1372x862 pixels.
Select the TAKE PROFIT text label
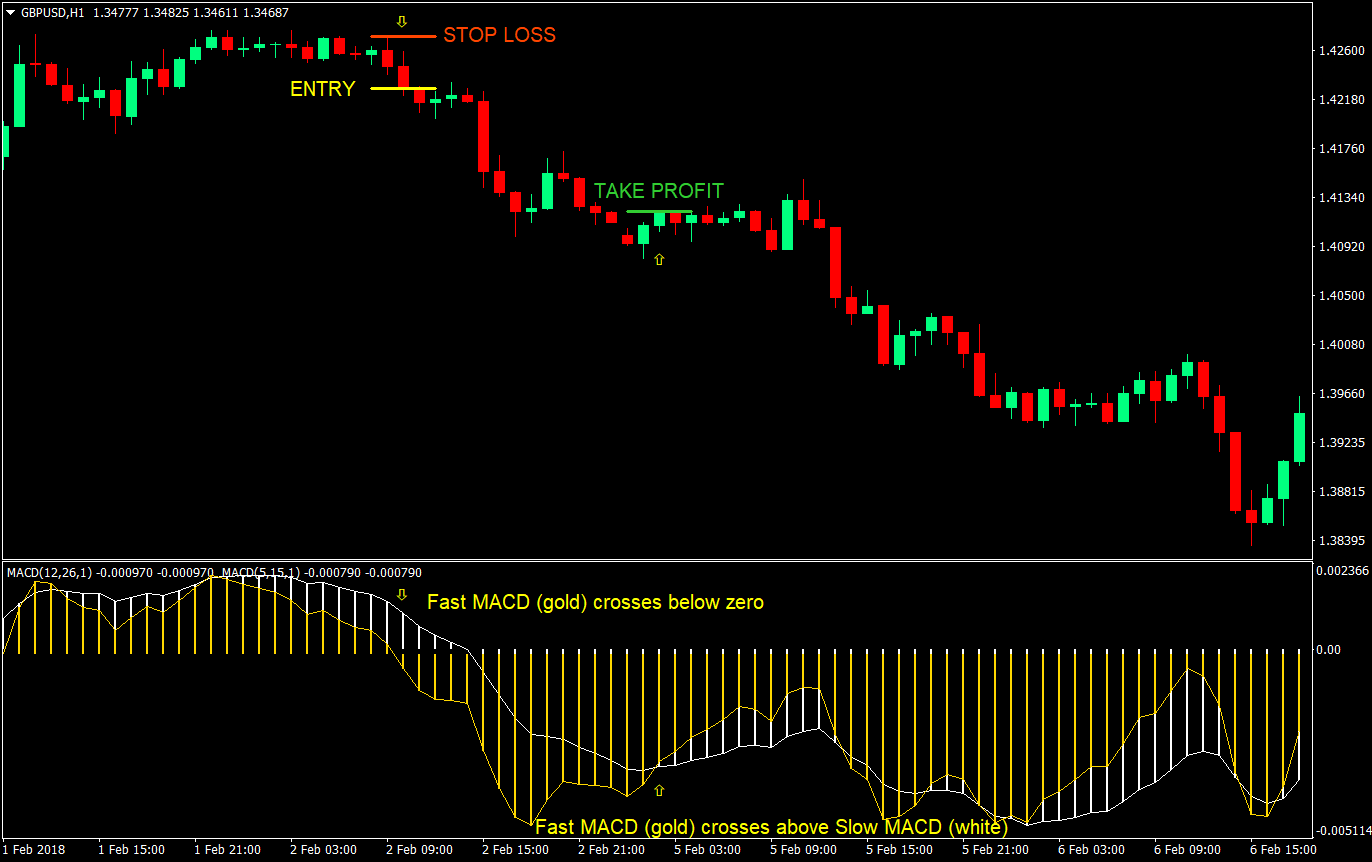[x=658, y=190]
